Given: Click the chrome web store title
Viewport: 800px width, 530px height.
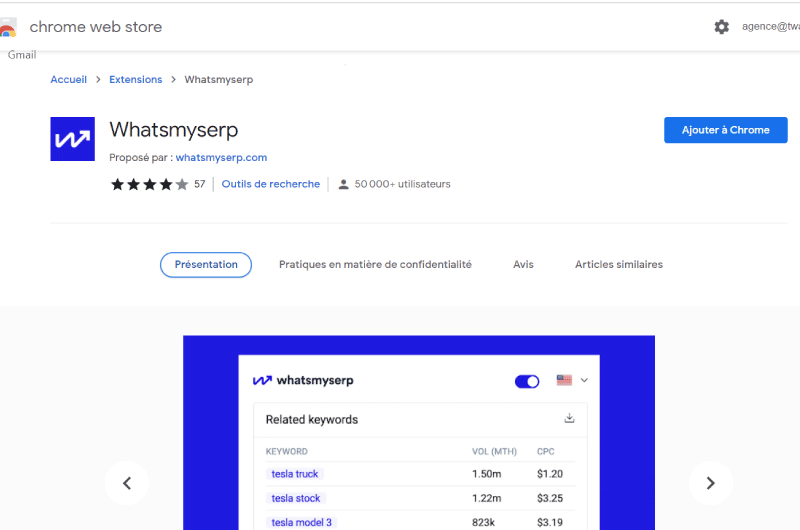Looking at the screenshot, I should 95,27.
